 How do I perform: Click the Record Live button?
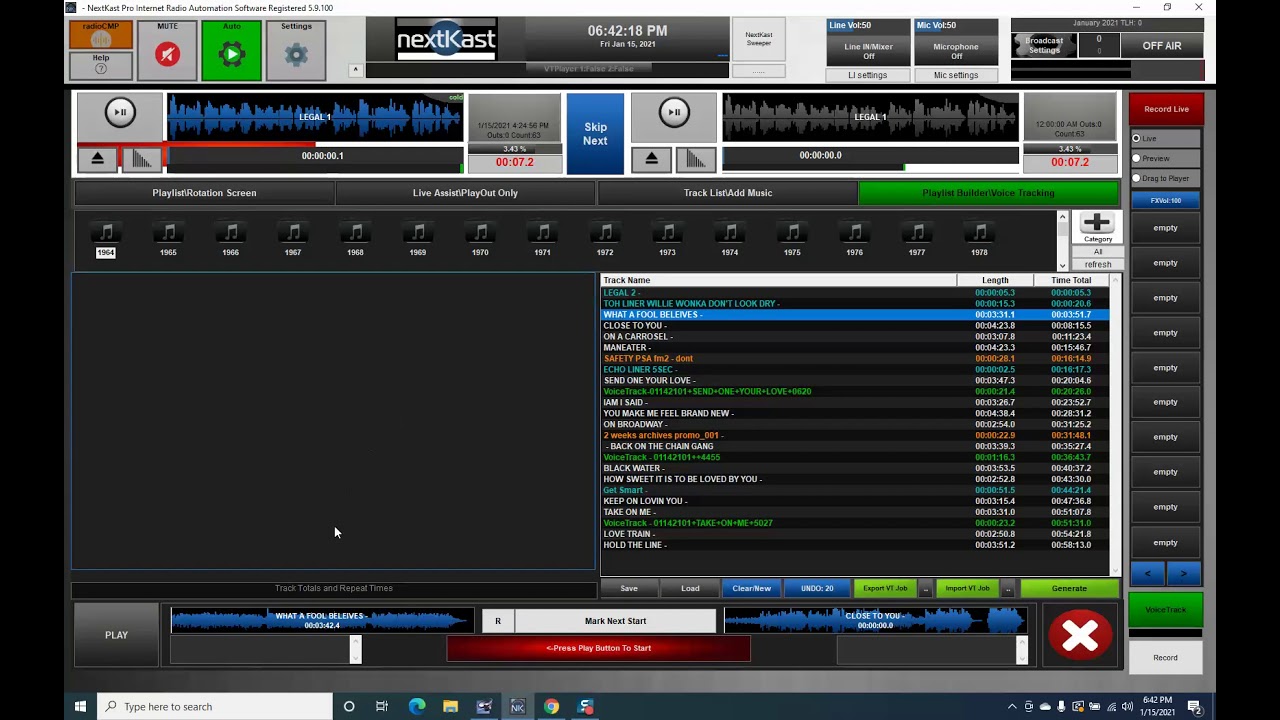pyautogui.click(x=1166, y=109)
